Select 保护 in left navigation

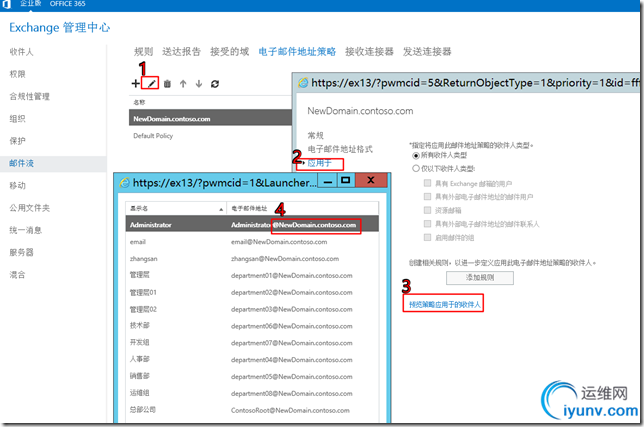(x=17, y=141)
